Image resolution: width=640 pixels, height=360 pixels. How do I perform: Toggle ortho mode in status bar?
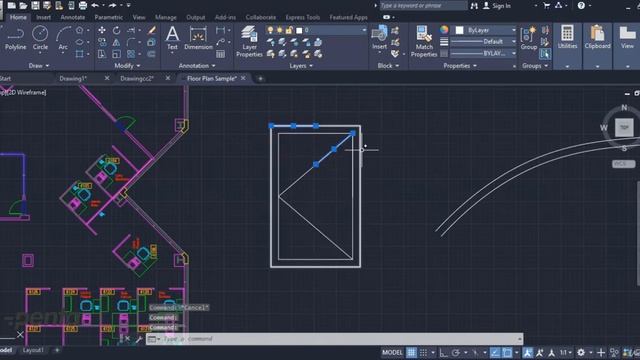point(443,352)
